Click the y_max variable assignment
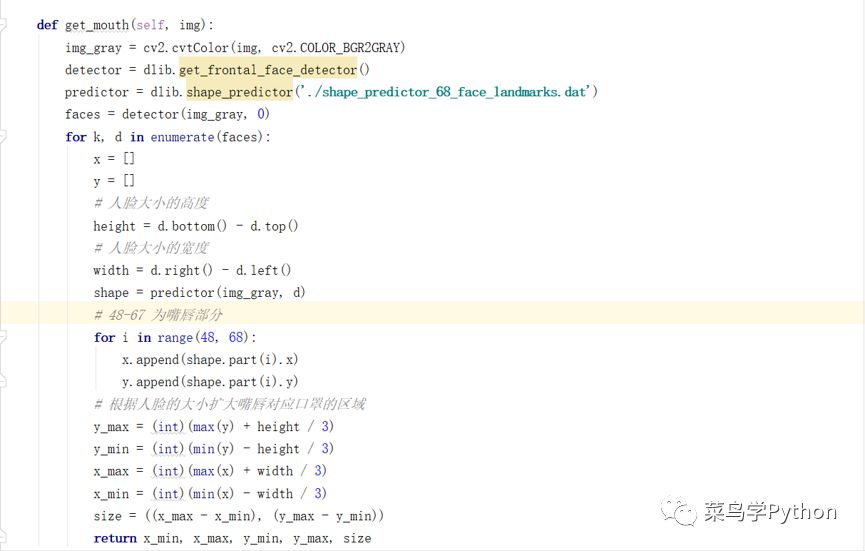The width and height of the screenshot is (865, 551). [x=111, y=427]
